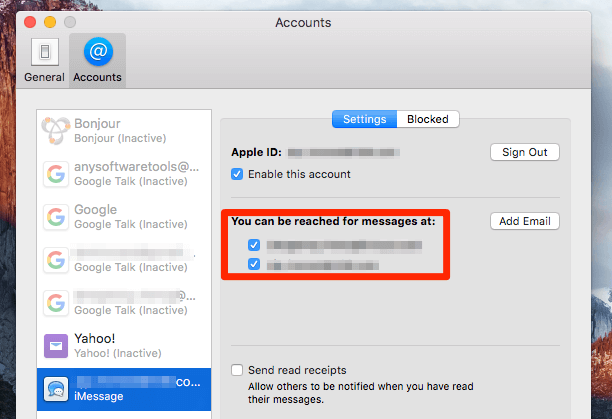
Task: Click the iMessage label in selected row
Action: click(x=99, y=396)
